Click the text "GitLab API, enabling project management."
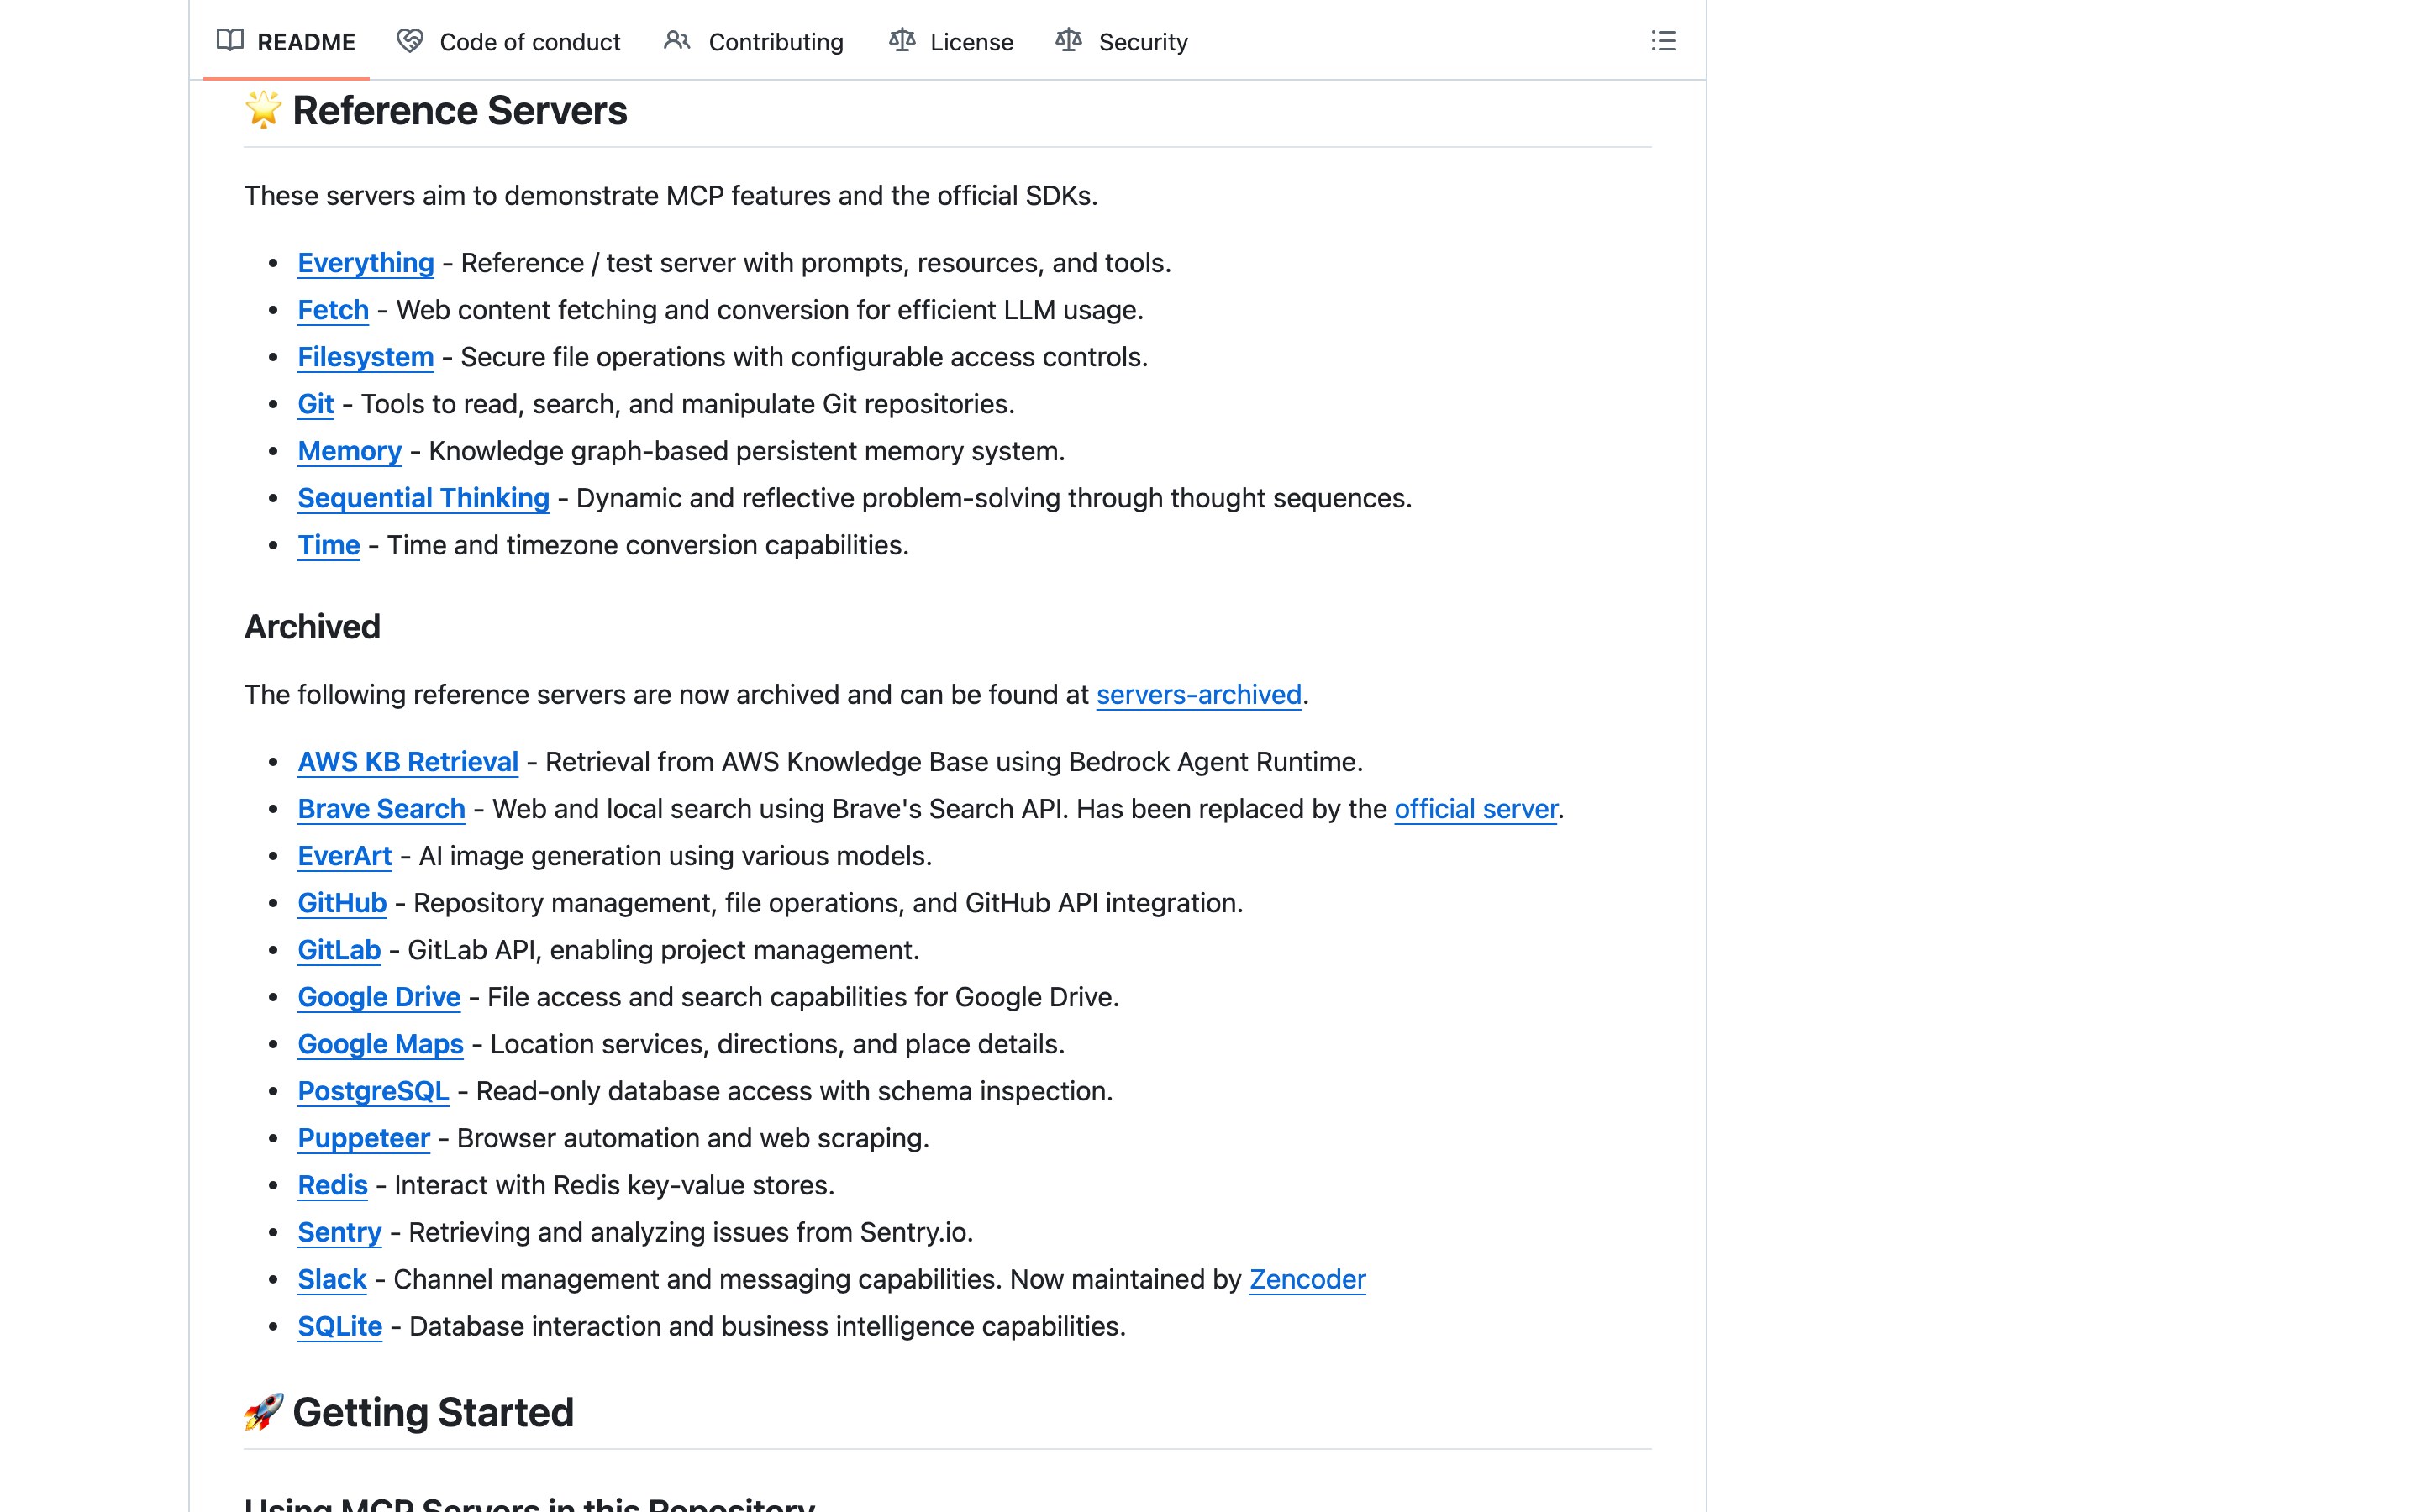 coord(664,950)
